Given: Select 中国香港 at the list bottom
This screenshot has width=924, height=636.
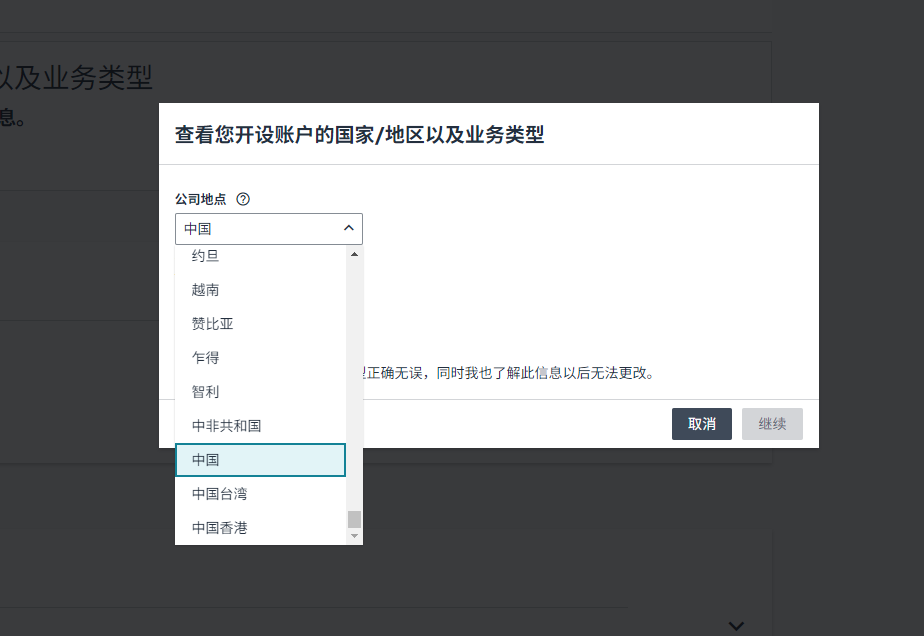Looking at the screenshot, I should point(219,528).
